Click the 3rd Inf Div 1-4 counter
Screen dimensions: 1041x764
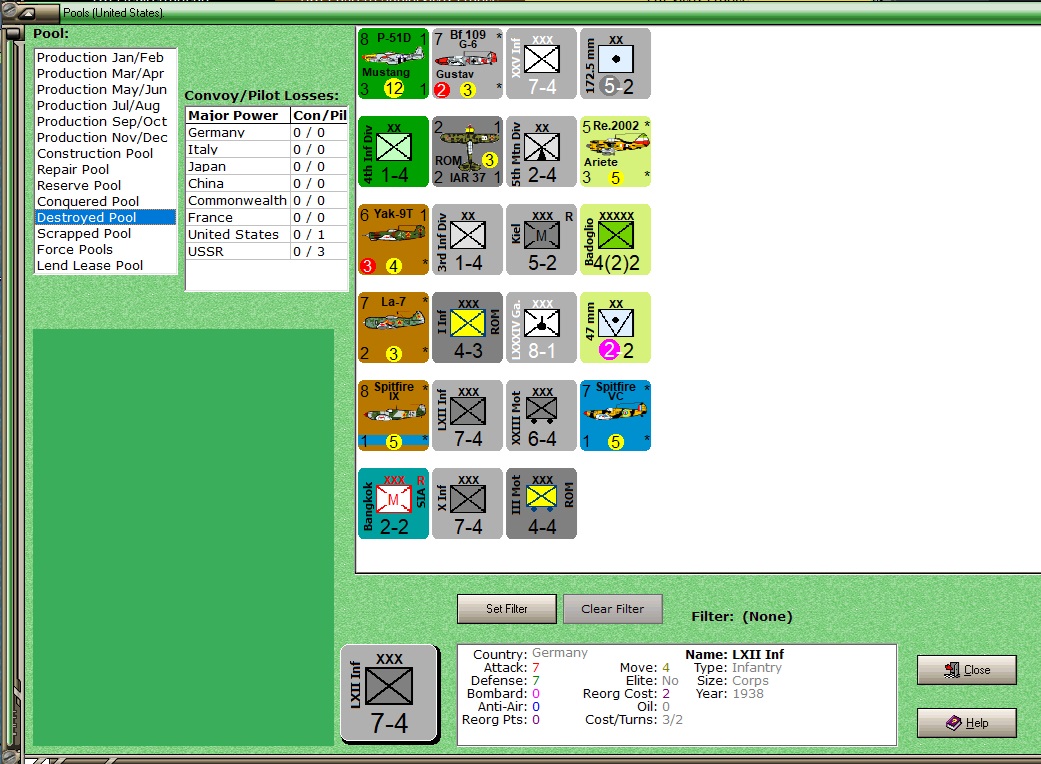(467, 240)
